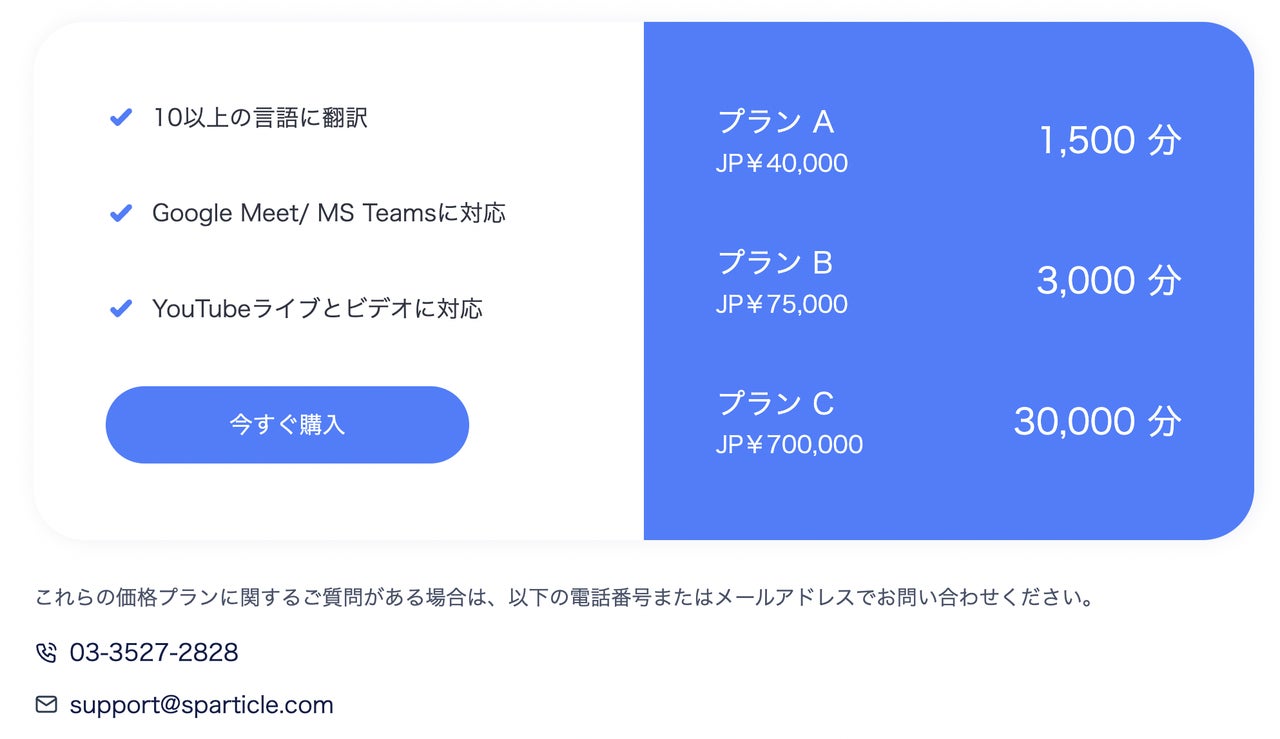
Task: Click the phone icon beside 03-3527-2828
Action: 46,653
